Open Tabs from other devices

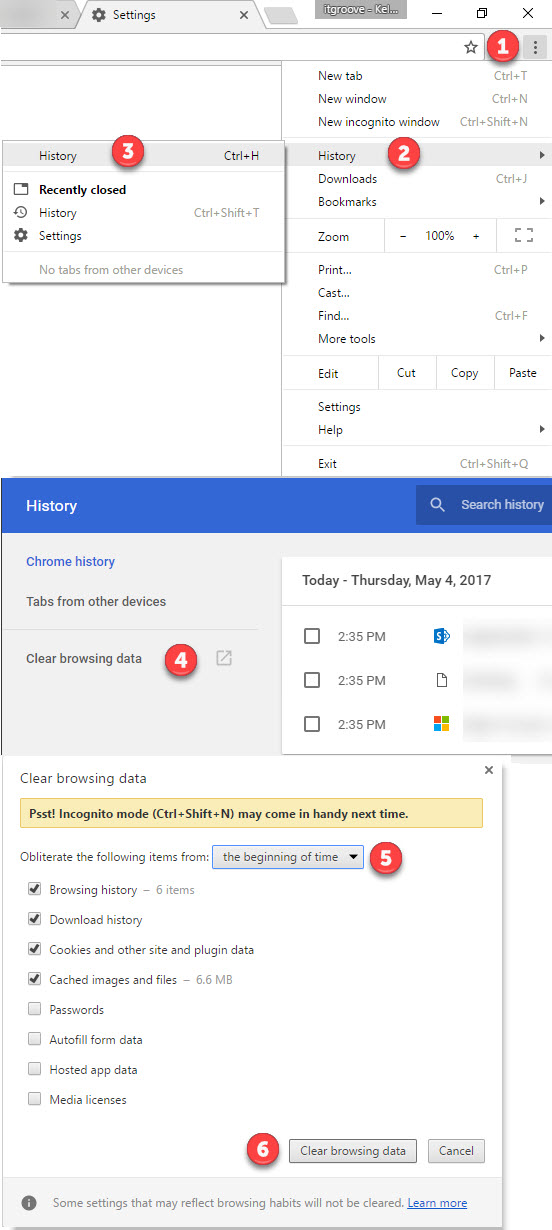[96, 602]
